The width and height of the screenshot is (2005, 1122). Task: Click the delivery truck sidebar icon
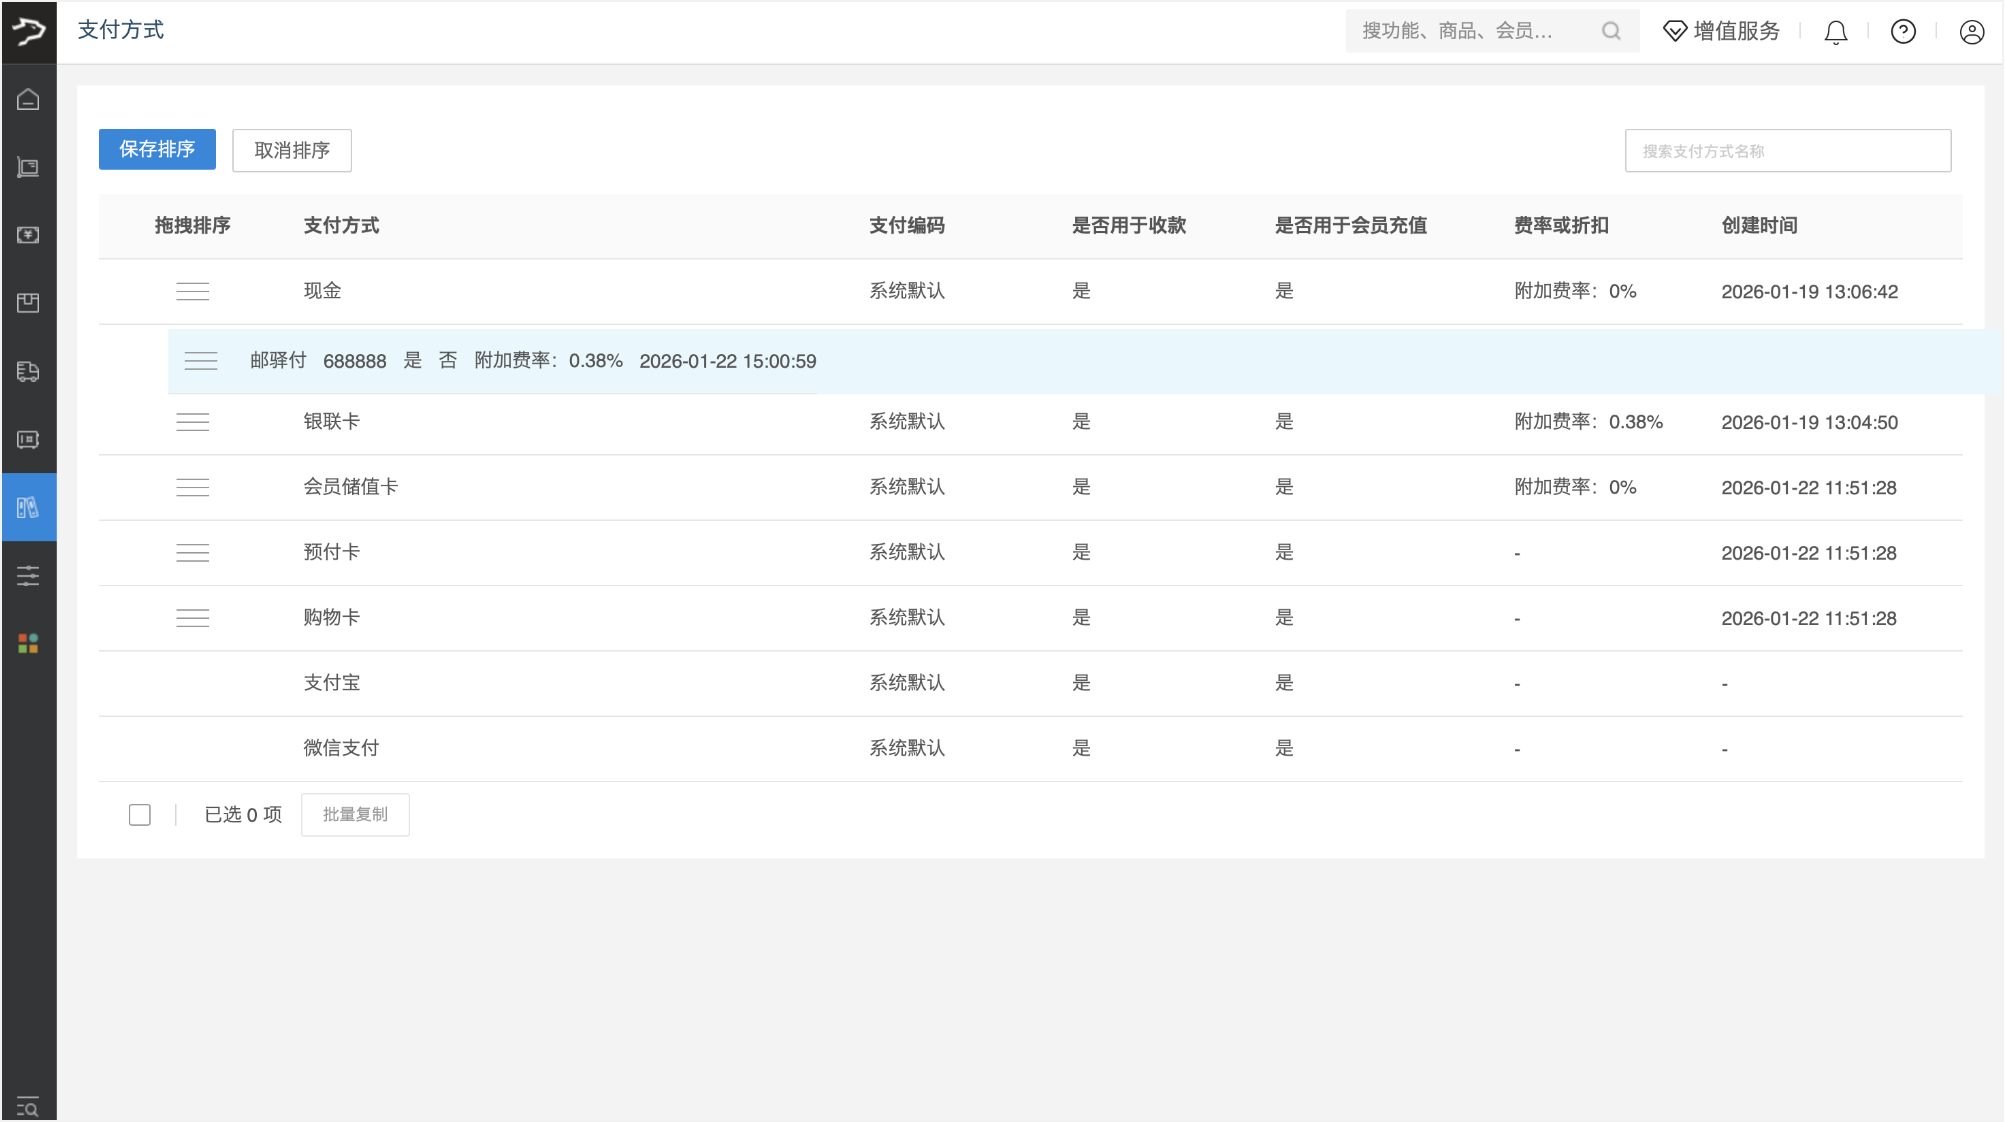28,371
